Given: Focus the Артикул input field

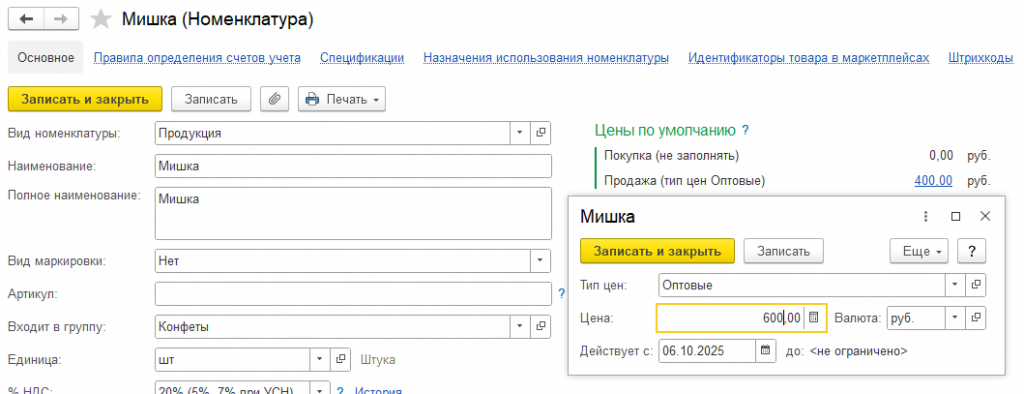Looking at the screenshot, I should click(353, 294).
